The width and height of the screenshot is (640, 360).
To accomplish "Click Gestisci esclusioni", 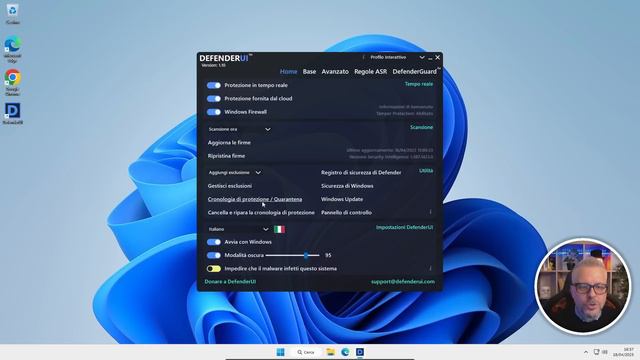I will coord(230,186).
